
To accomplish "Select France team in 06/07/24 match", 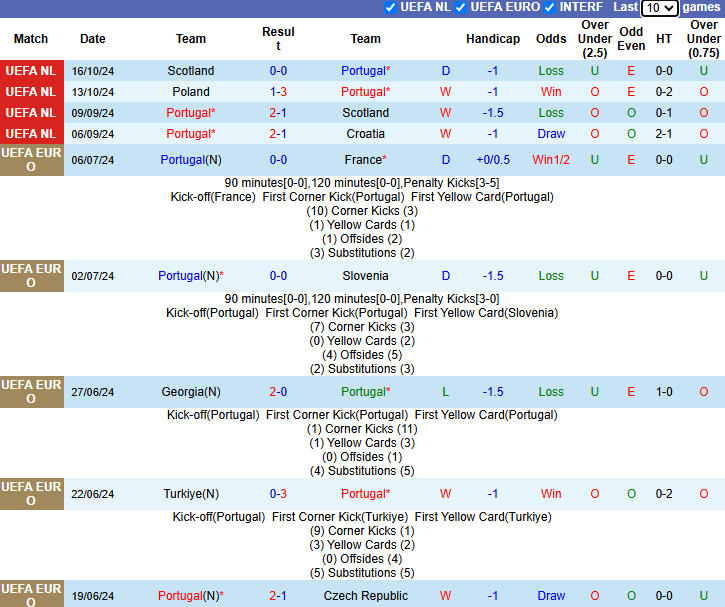I will coord(363,160).
